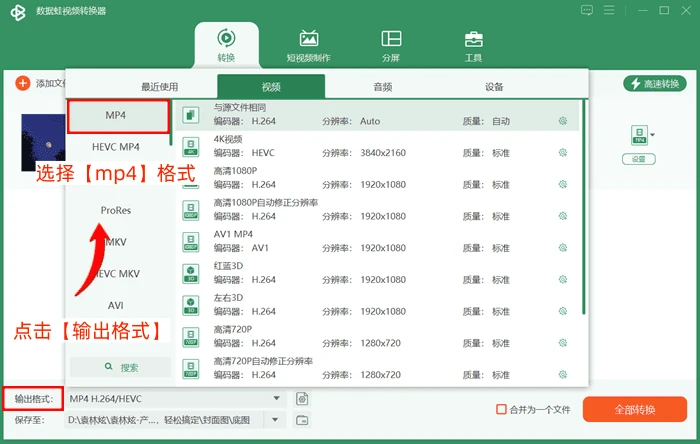Click the 设置 button under format icon
Image resolution: width=700 pixels, height=444 pixels.
(x=638, y=159)
